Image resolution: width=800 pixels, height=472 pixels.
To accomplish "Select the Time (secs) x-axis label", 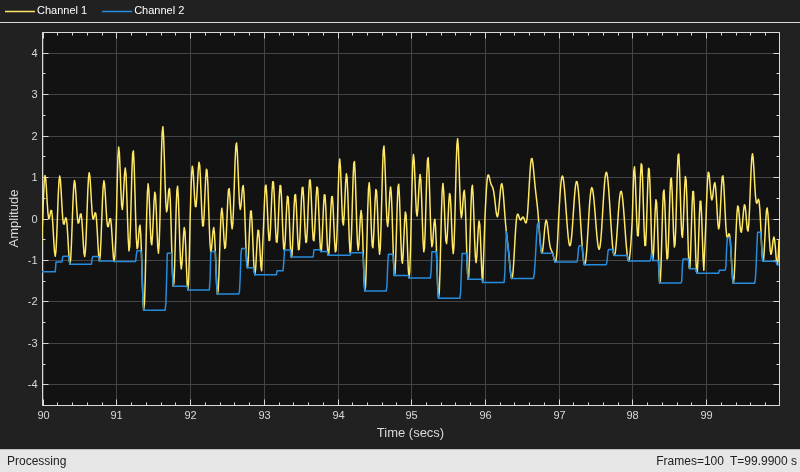I will 410,433.
